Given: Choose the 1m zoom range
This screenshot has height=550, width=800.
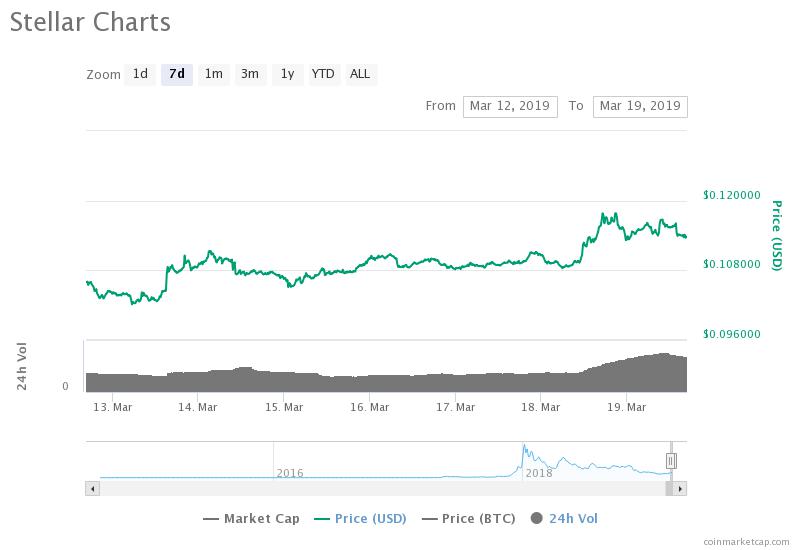Looking at the screenshot, I should [213, 74].
